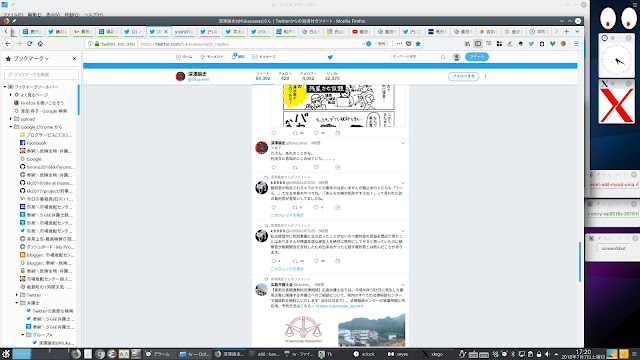Open the Twitter notifications bell
The width and height of the screenshot is (640, 360).
235,57
